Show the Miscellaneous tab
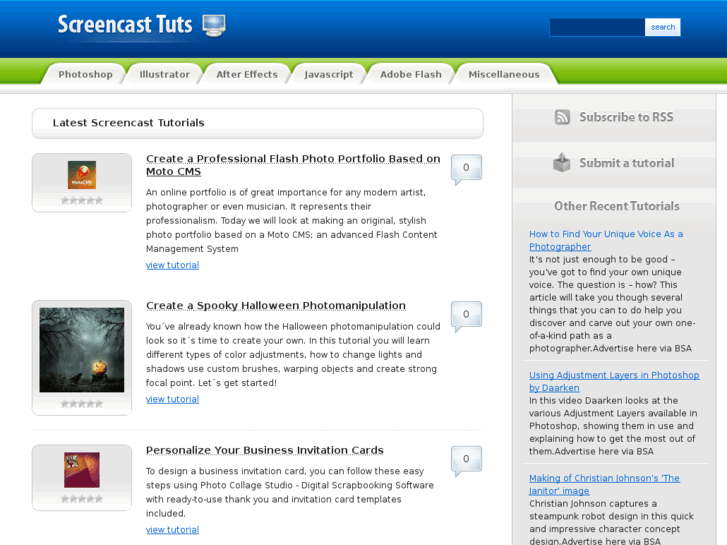The width and height of the screenshot is (727, 545). pos(504,74)
